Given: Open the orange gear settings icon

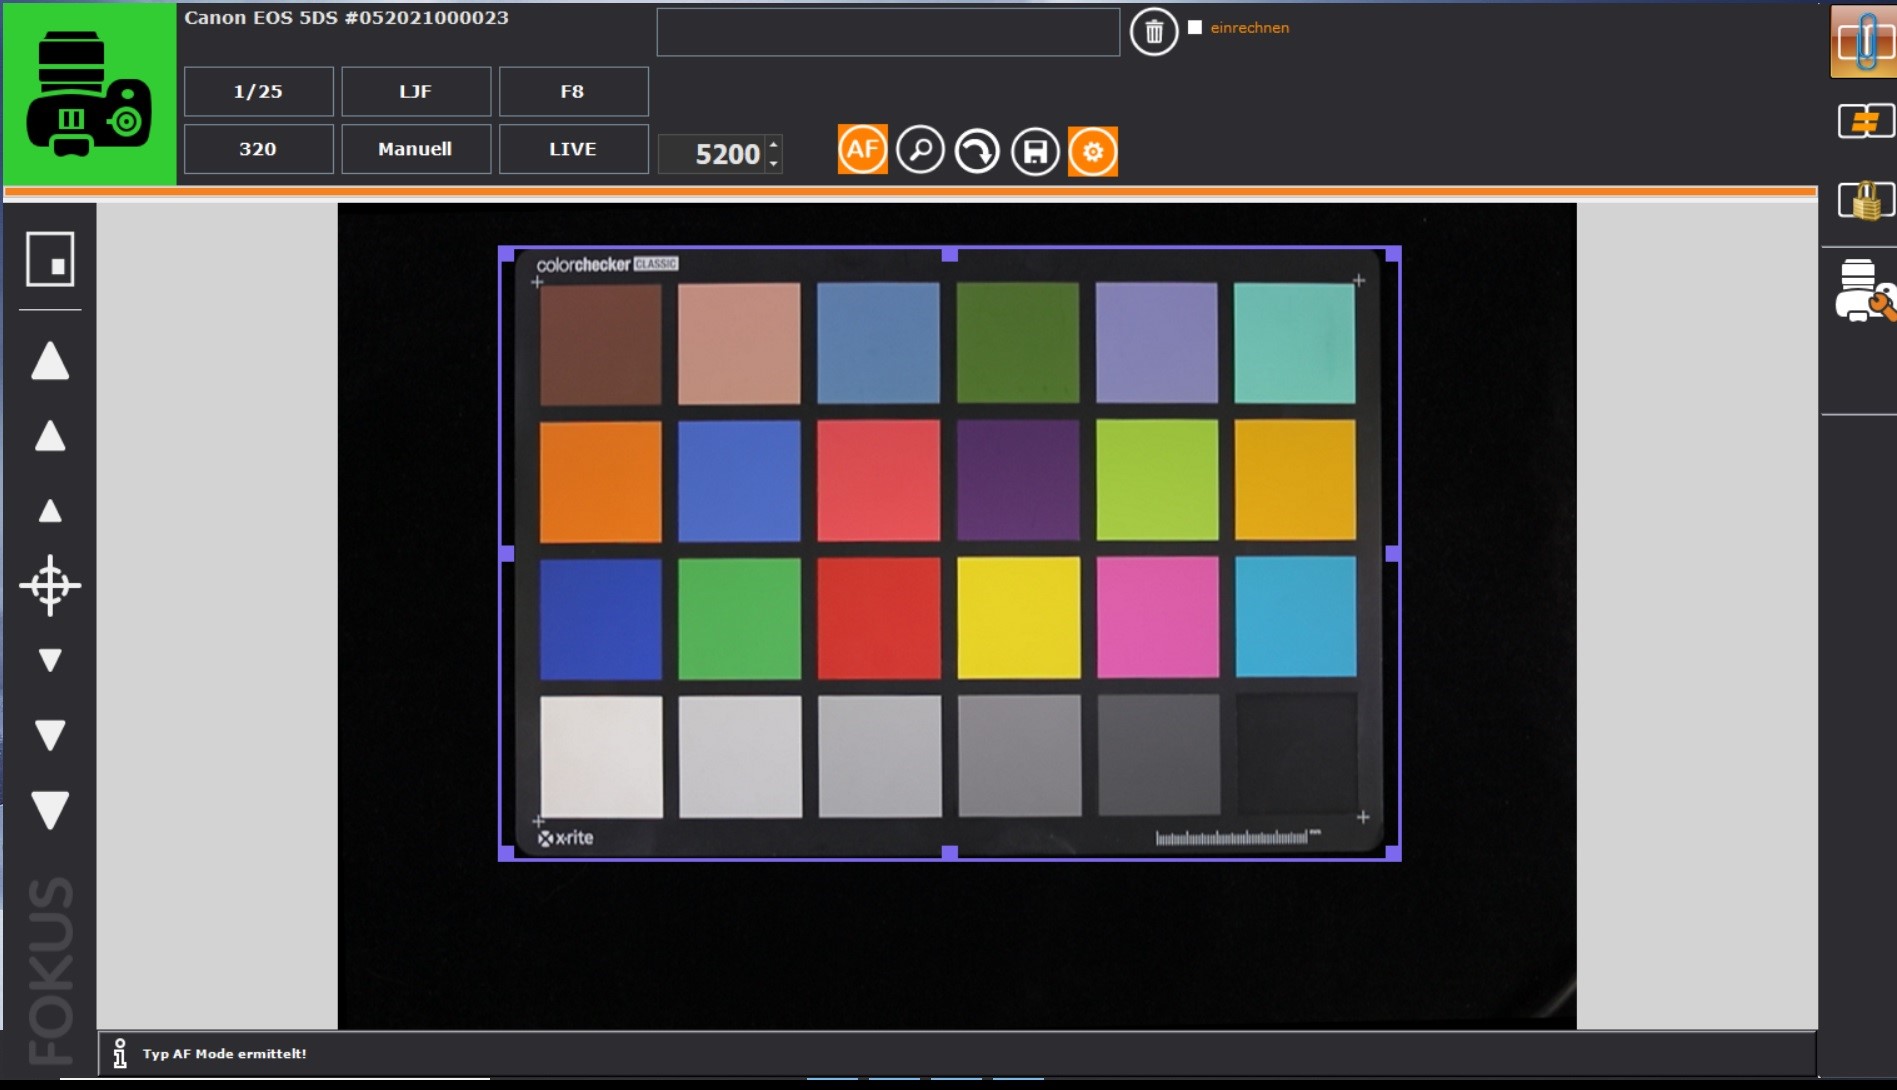Looking at the screenshot, I should 1092,151.
